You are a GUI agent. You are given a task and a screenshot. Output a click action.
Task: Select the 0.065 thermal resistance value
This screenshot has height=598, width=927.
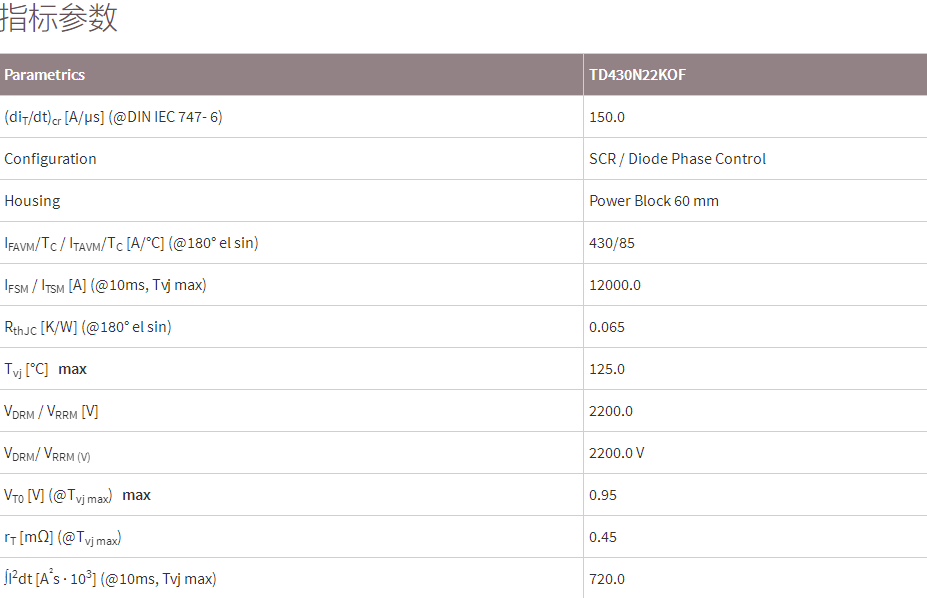[606, 327]
